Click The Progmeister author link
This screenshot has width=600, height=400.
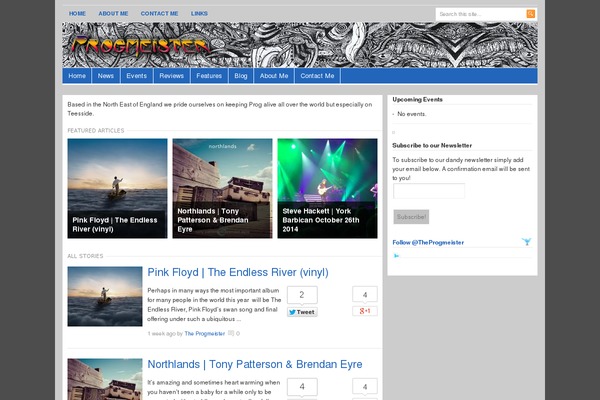point(205,333)
